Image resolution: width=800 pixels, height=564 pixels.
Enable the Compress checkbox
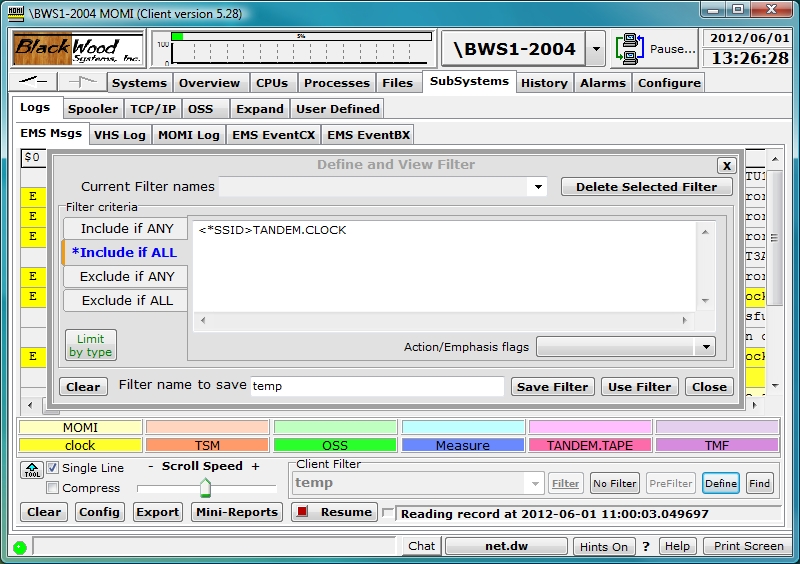click(x=53, y=488)
